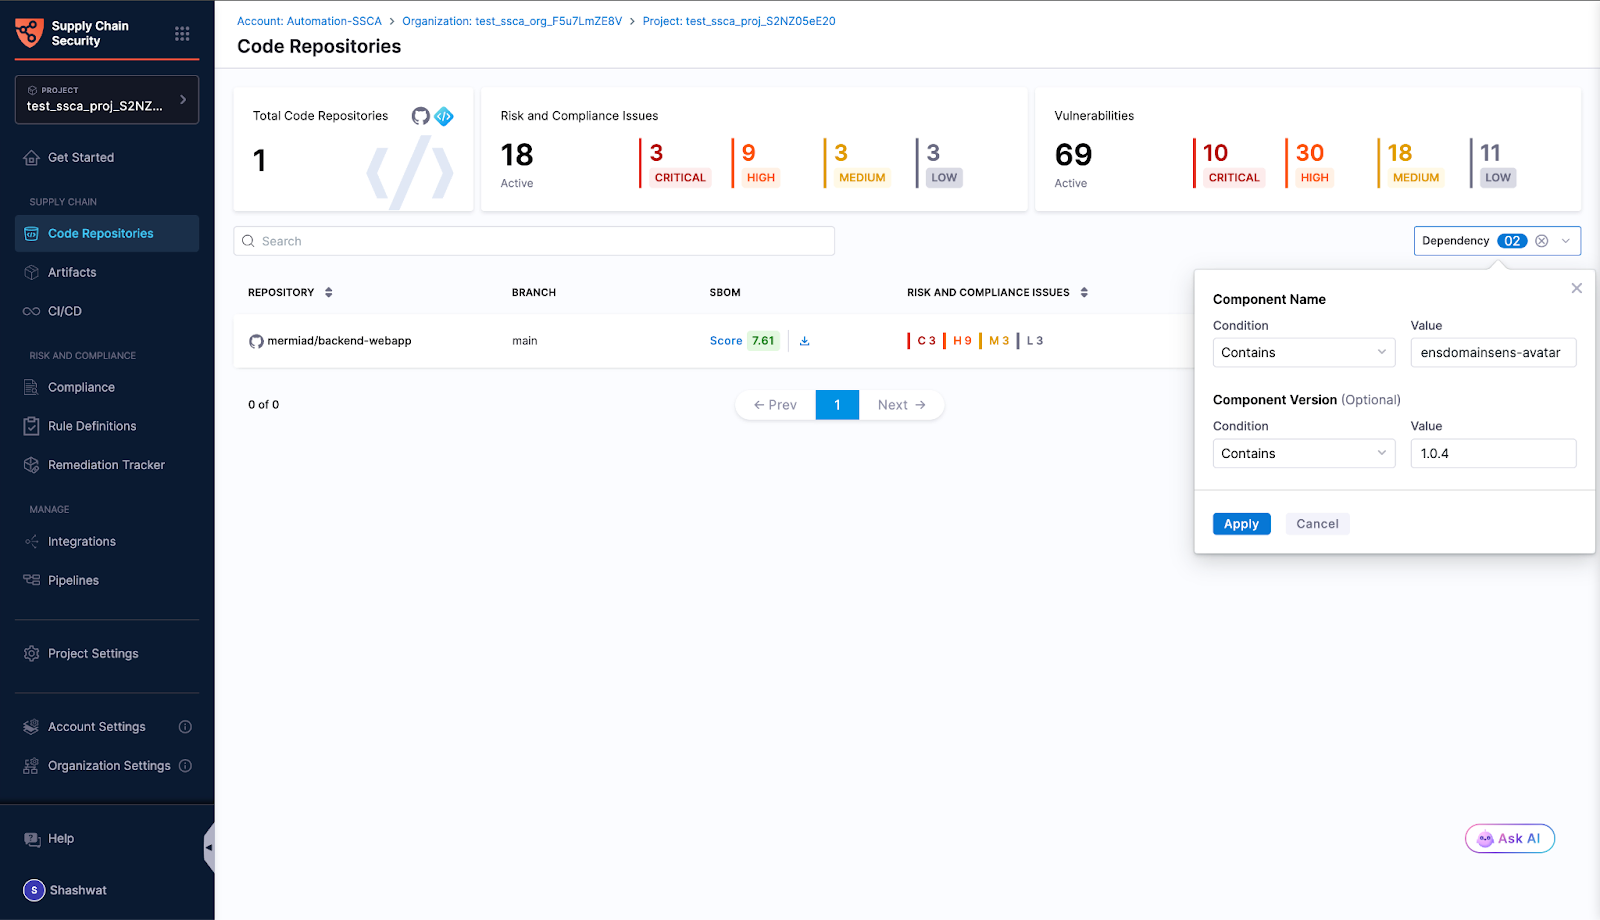Sort by Risk and Compliance Issues column

point(1084,293)
